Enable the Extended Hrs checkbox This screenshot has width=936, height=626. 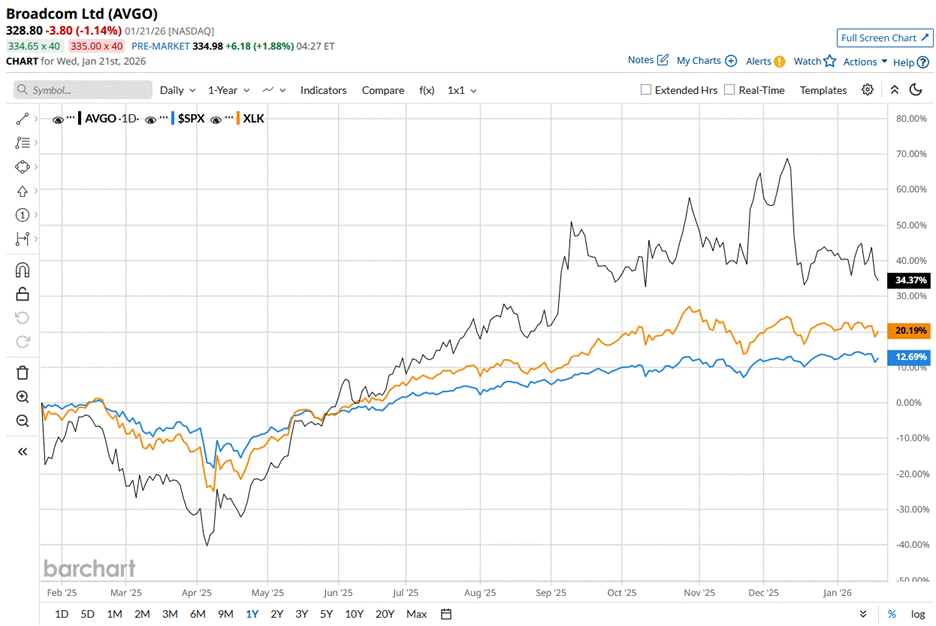coord(645,90)
